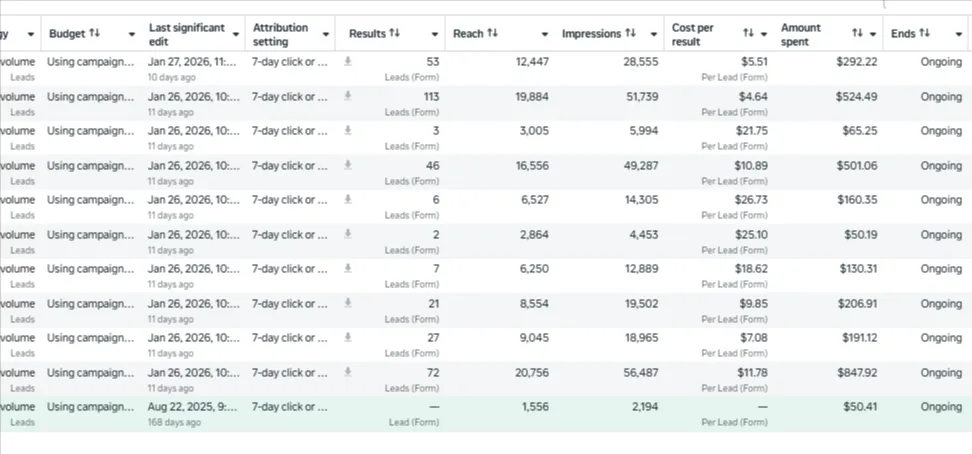Image resolution: width=972 pixels, height=454 pixels.
Task: Sort by Budget using its sort arrows
Action: coord(95,33)
